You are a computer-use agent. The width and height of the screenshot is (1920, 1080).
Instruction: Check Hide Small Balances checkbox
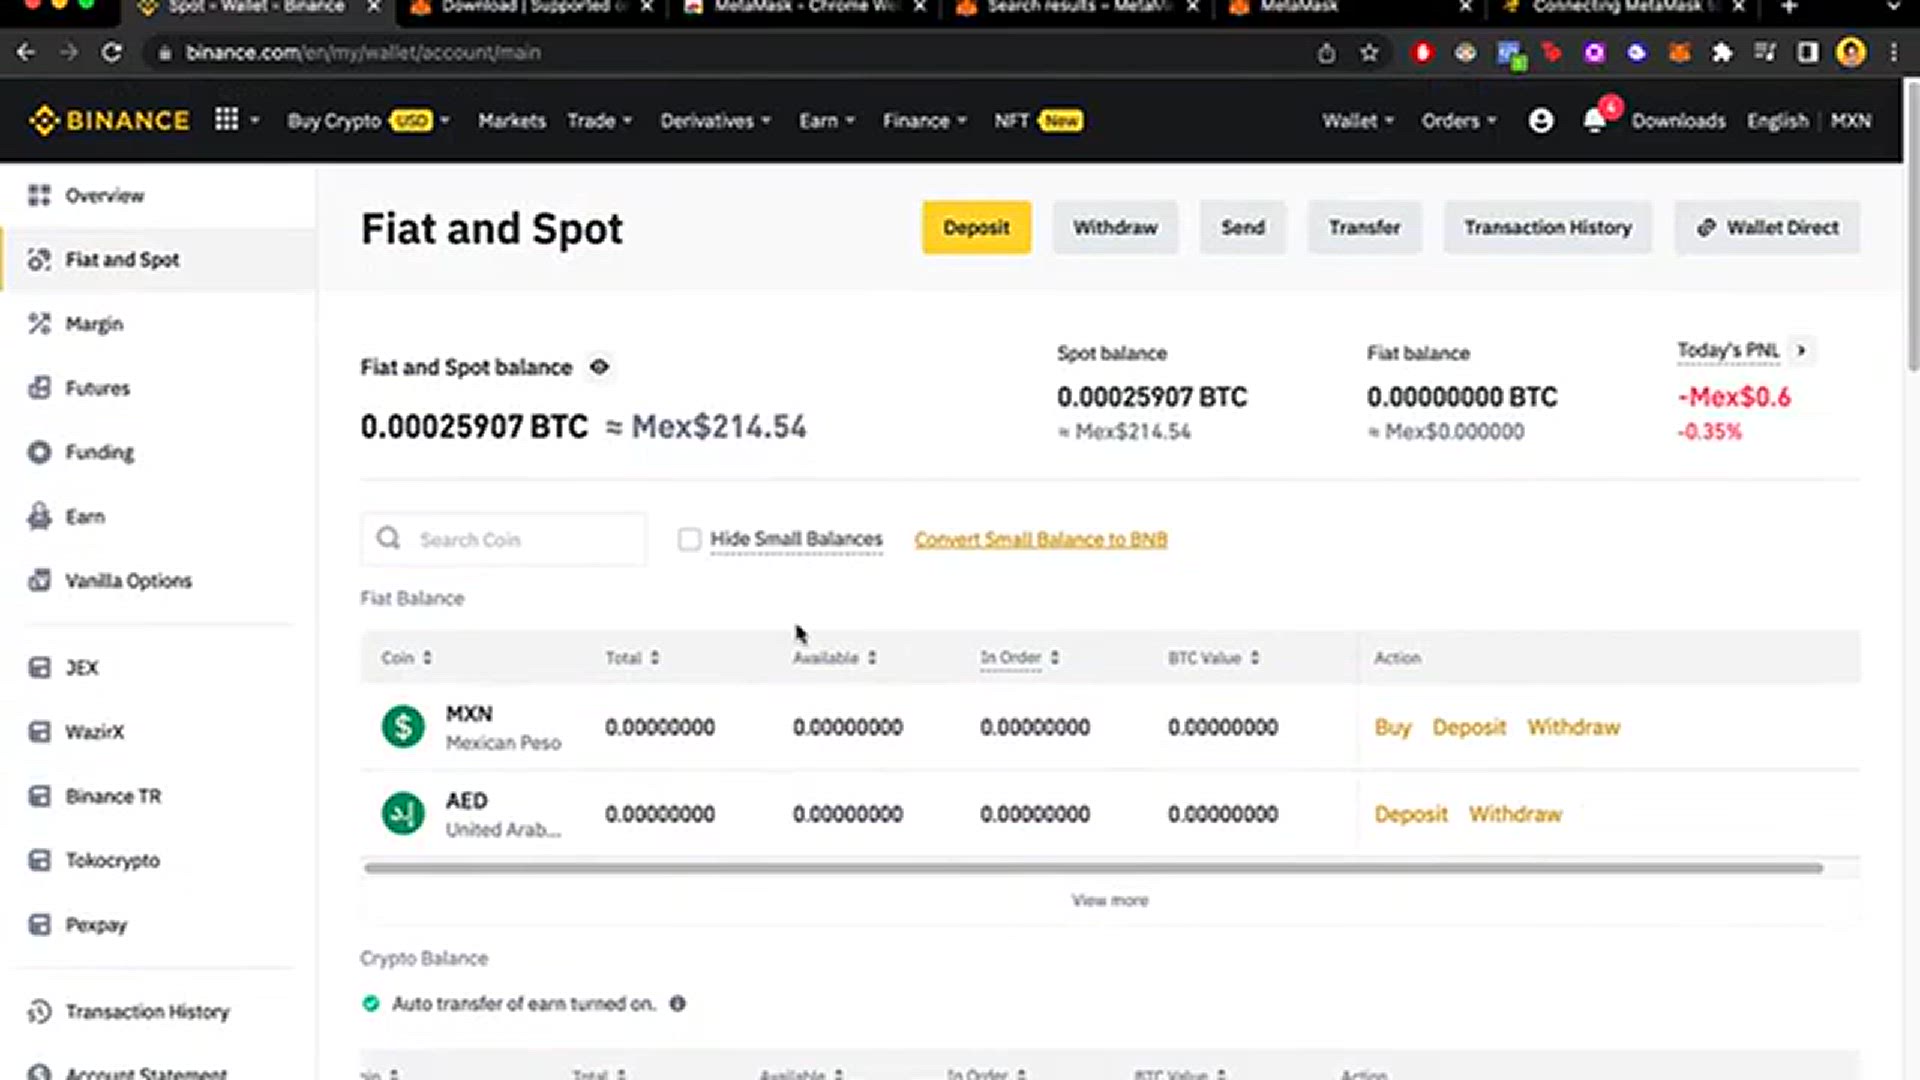click(x=689, y=539)
